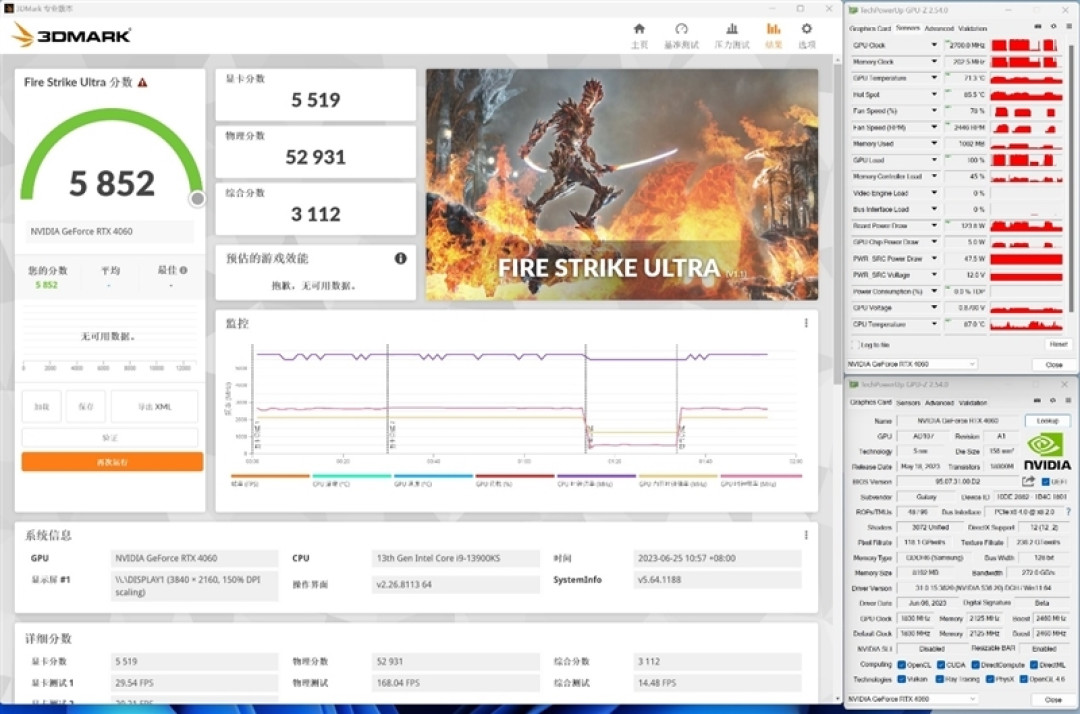This screenshot has height=714, width=1080.
Task: Toggle the CUDA checkbox
Action: click(940, 665)
